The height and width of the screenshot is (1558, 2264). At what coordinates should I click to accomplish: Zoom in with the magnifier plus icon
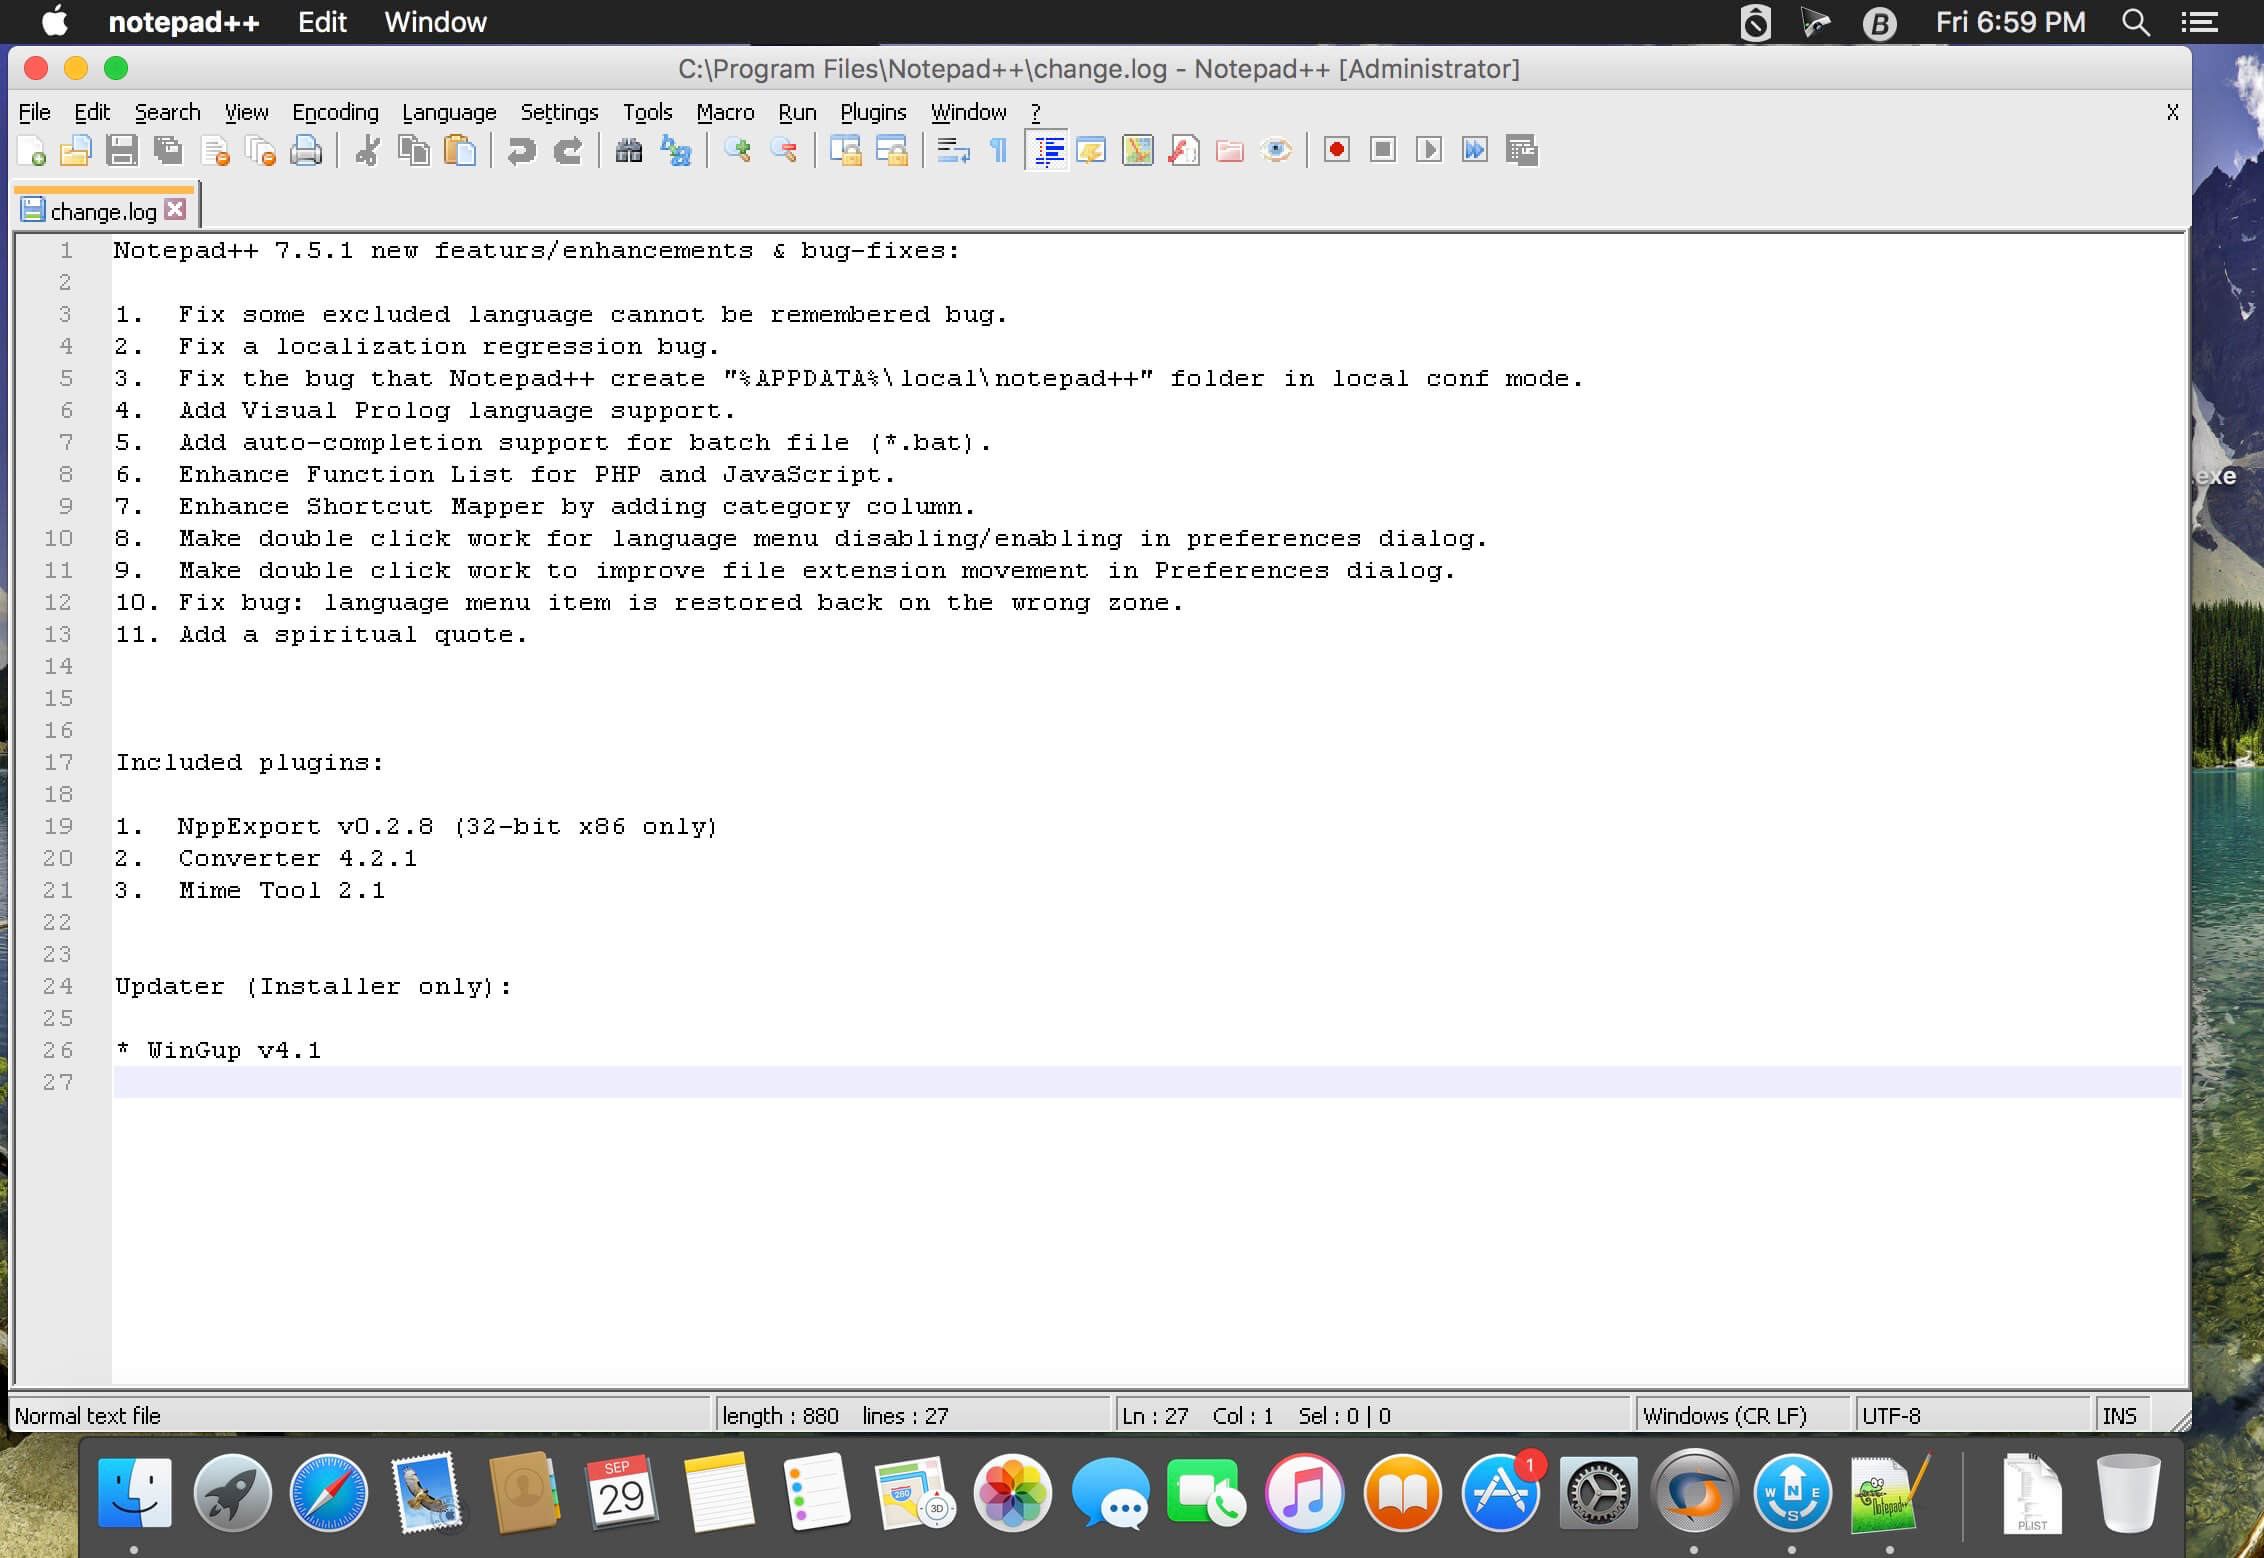click(x=738, y=151)
